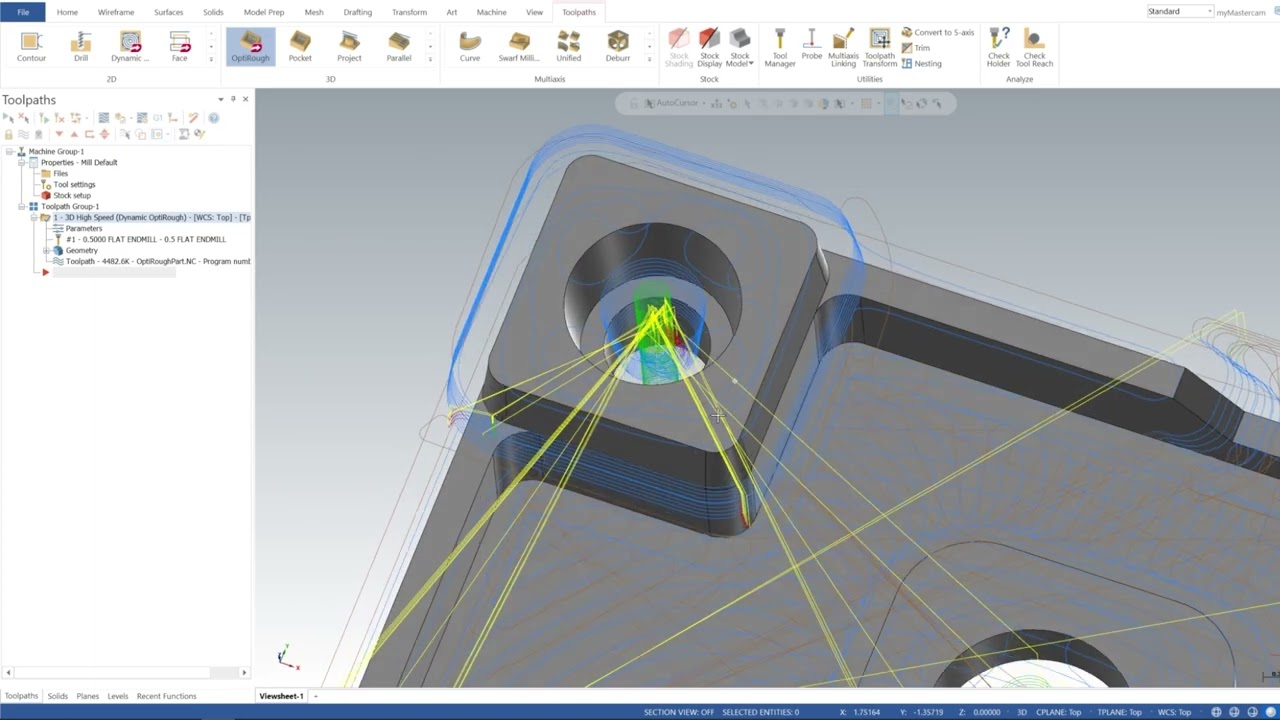The image size is (1280, 720).
Task: Open the Standard layout combo box
Action: coord(1180,11)
